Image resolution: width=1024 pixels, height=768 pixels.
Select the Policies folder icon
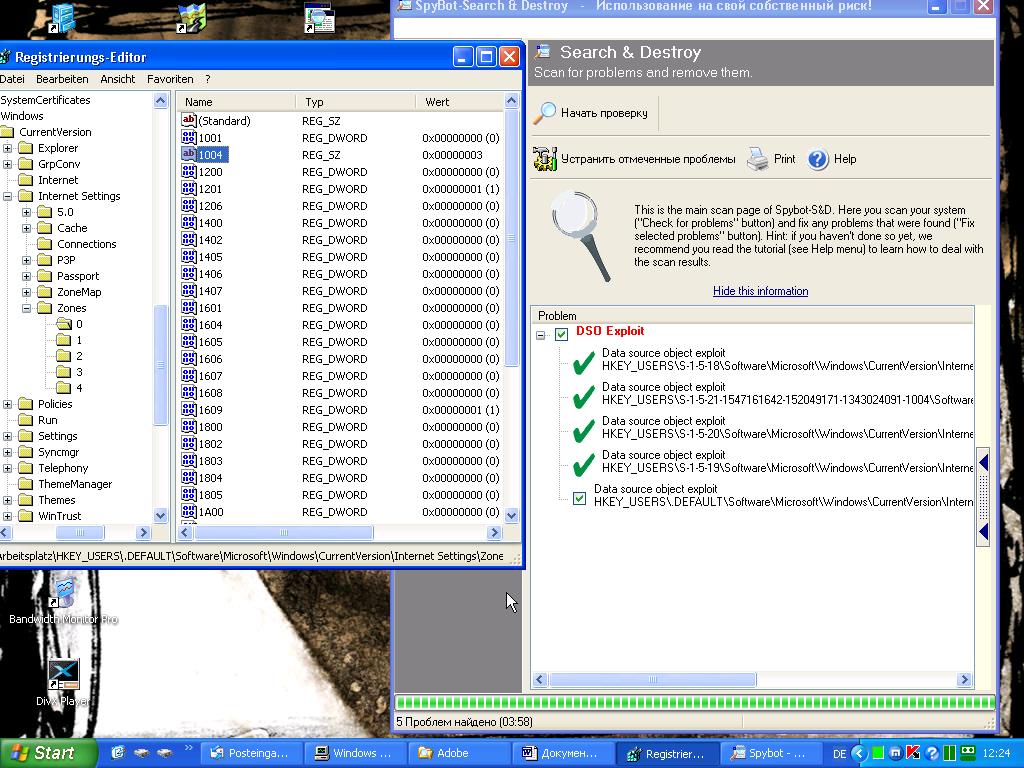[x=25, y=404]
